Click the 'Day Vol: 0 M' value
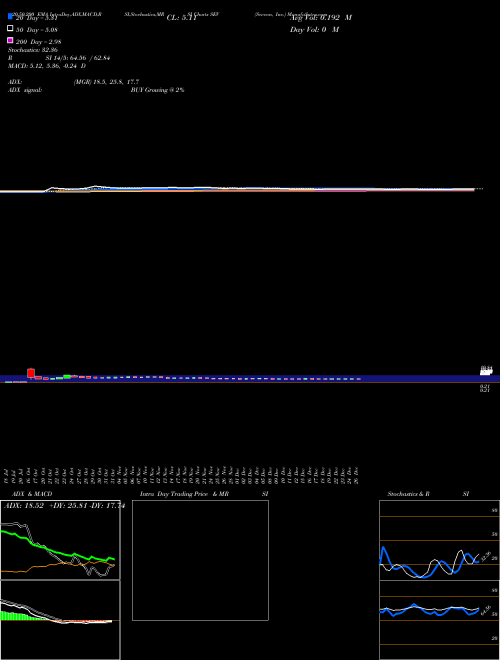Screen dimensions: 500x660 pos(314,30)
